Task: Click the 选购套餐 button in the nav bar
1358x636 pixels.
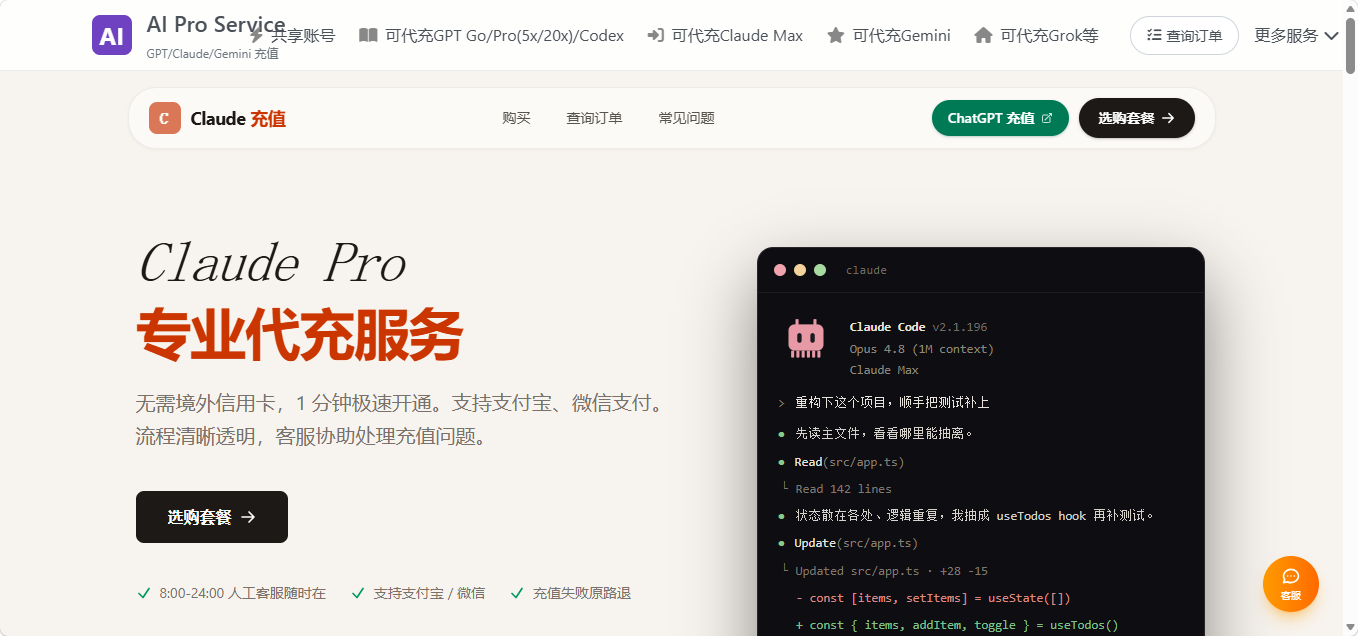Action: [1137, 118]
